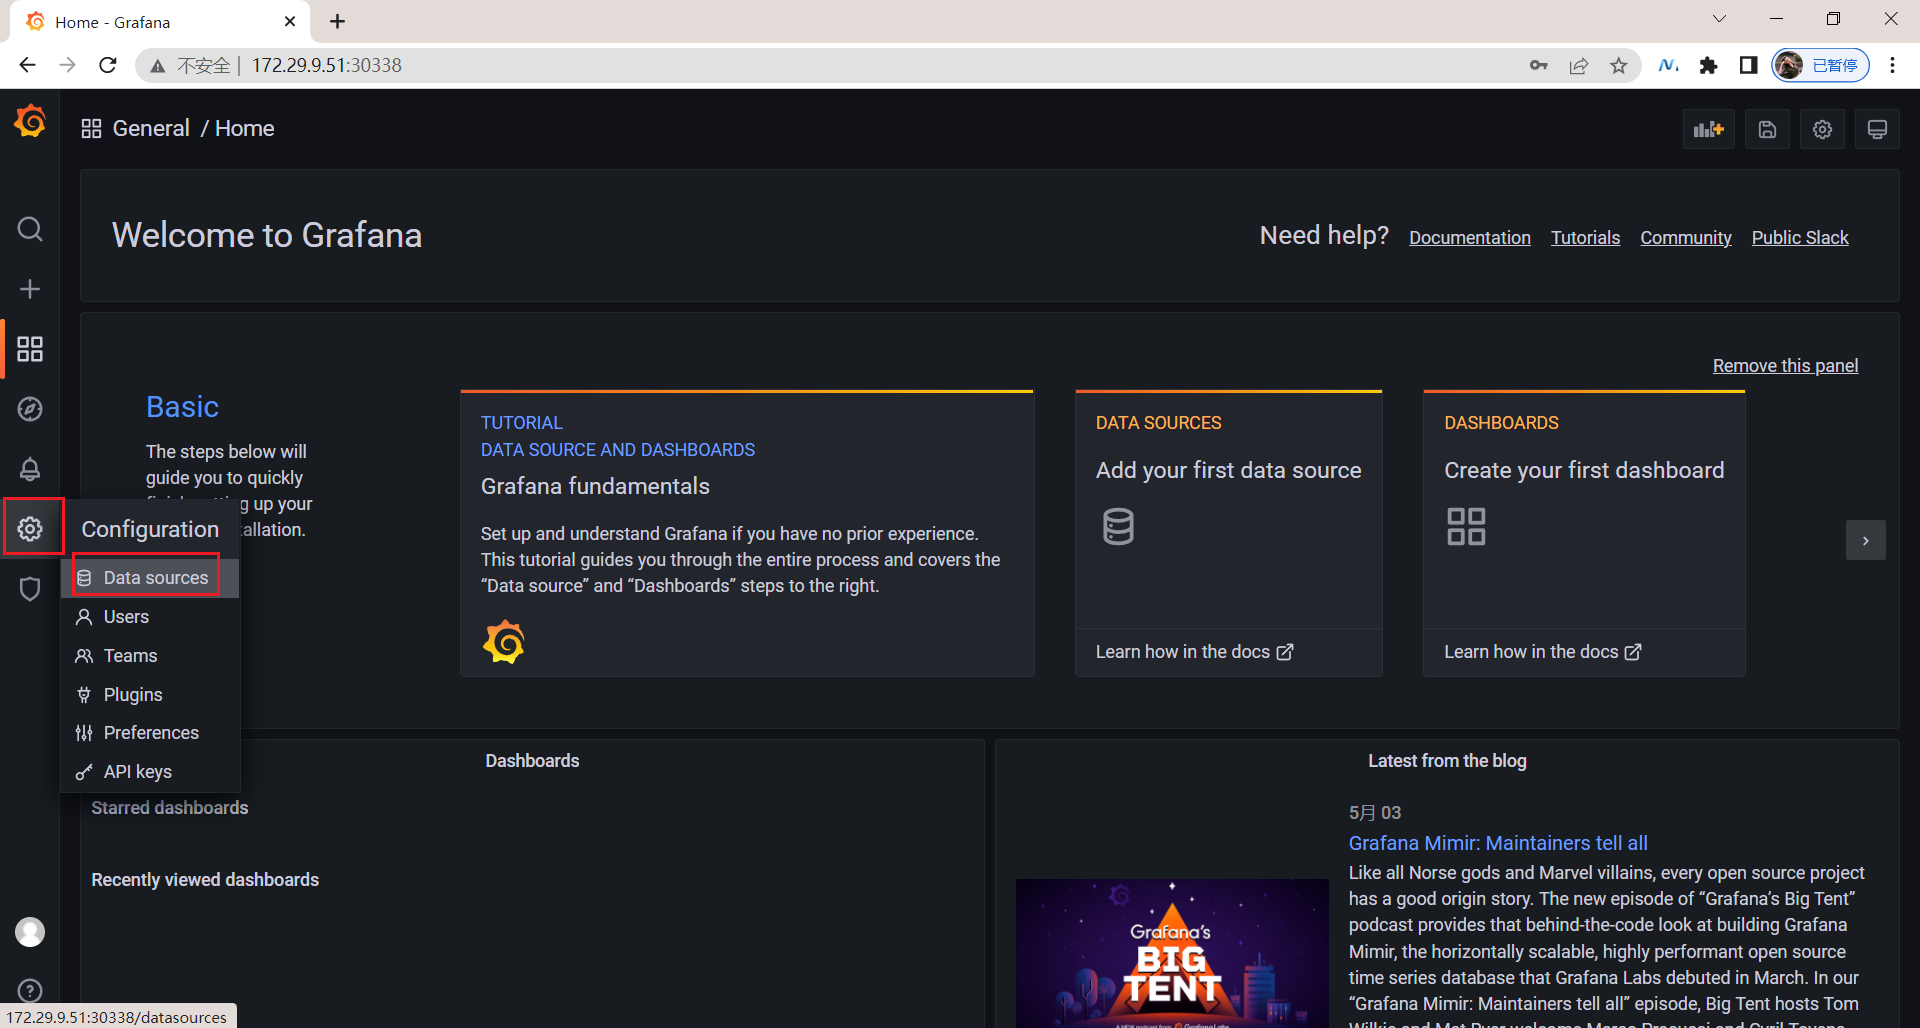Click the Big Tent blog thumbnail
Viewport: 1920px width, 1028px height.
(1172, 953)
